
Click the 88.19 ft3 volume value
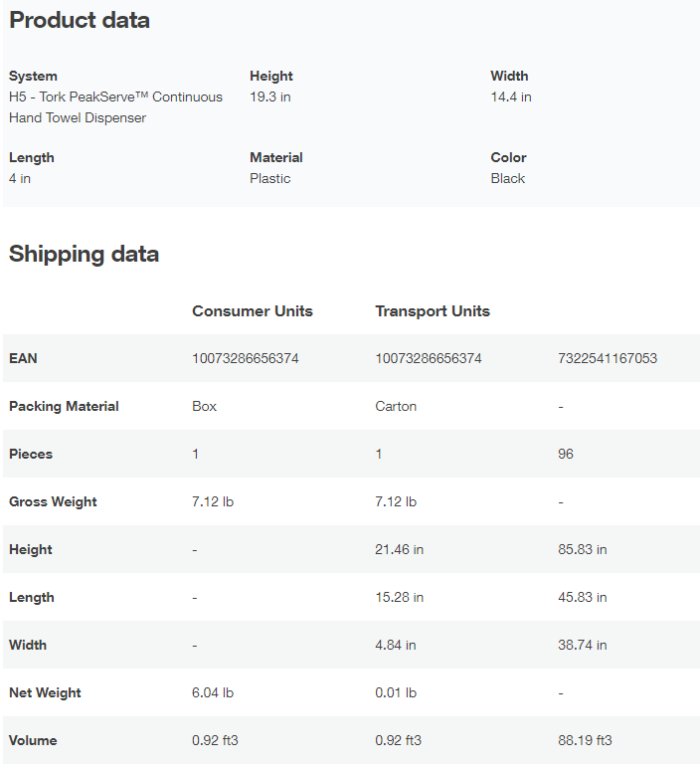point(585,740)
